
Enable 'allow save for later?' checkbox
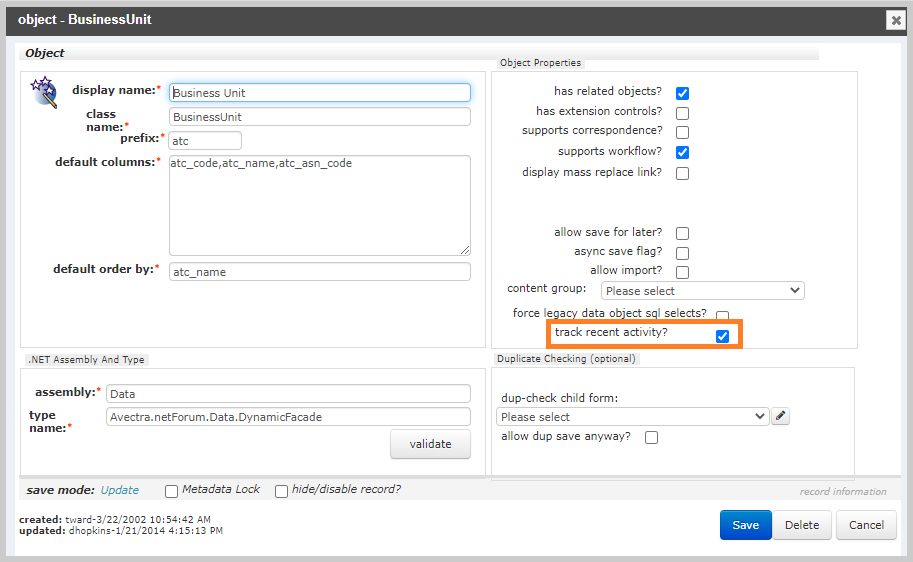(682, 234)
